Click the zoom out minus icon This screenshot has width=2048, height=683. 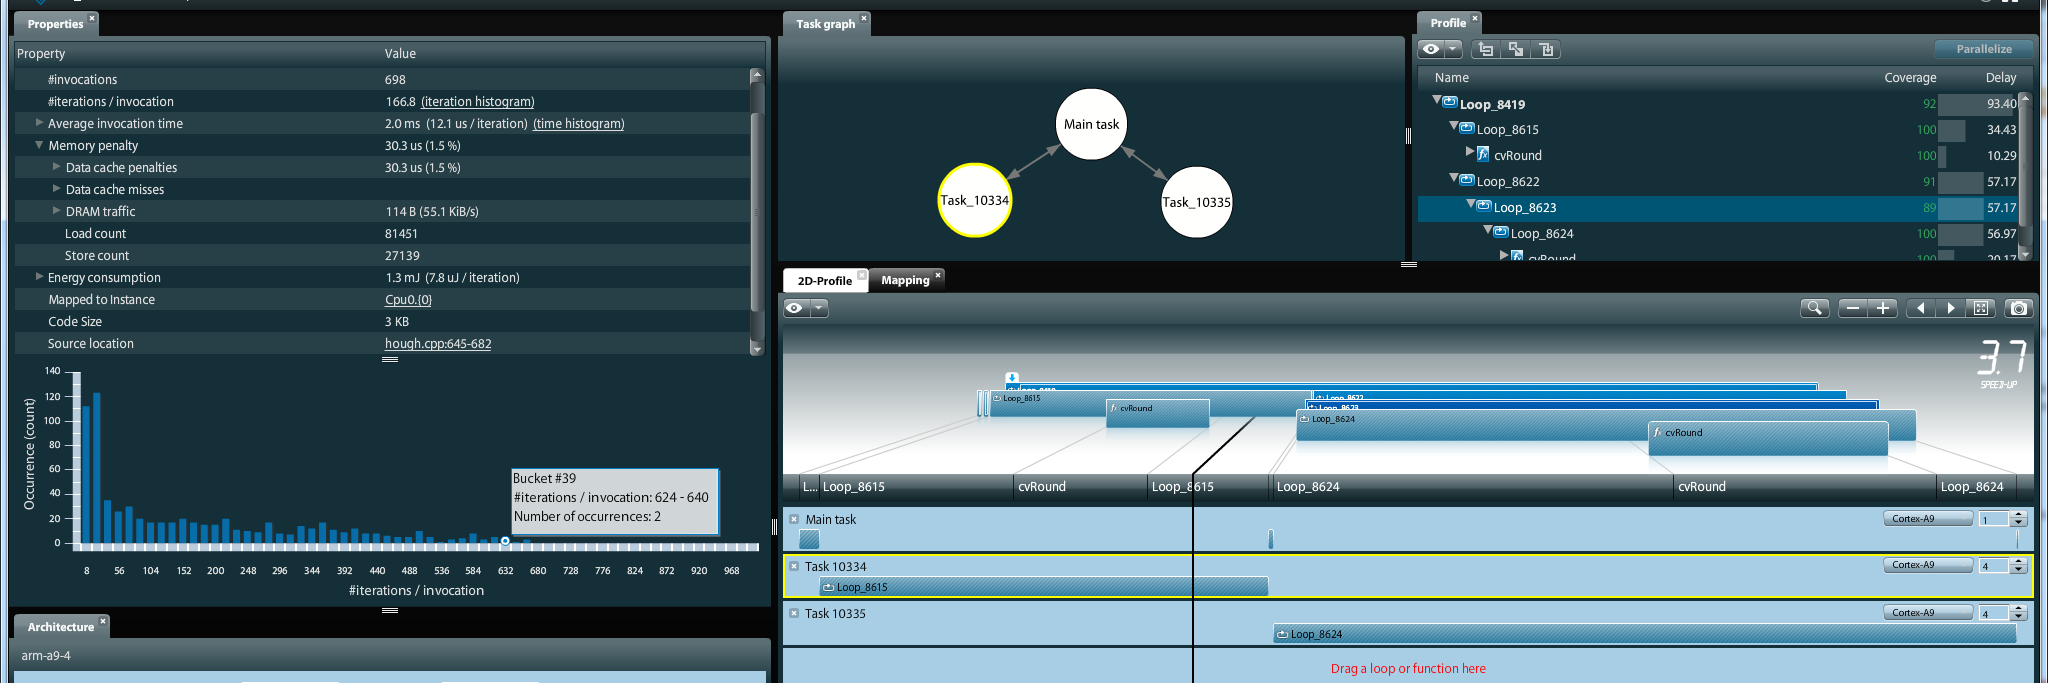[1853, 308]
